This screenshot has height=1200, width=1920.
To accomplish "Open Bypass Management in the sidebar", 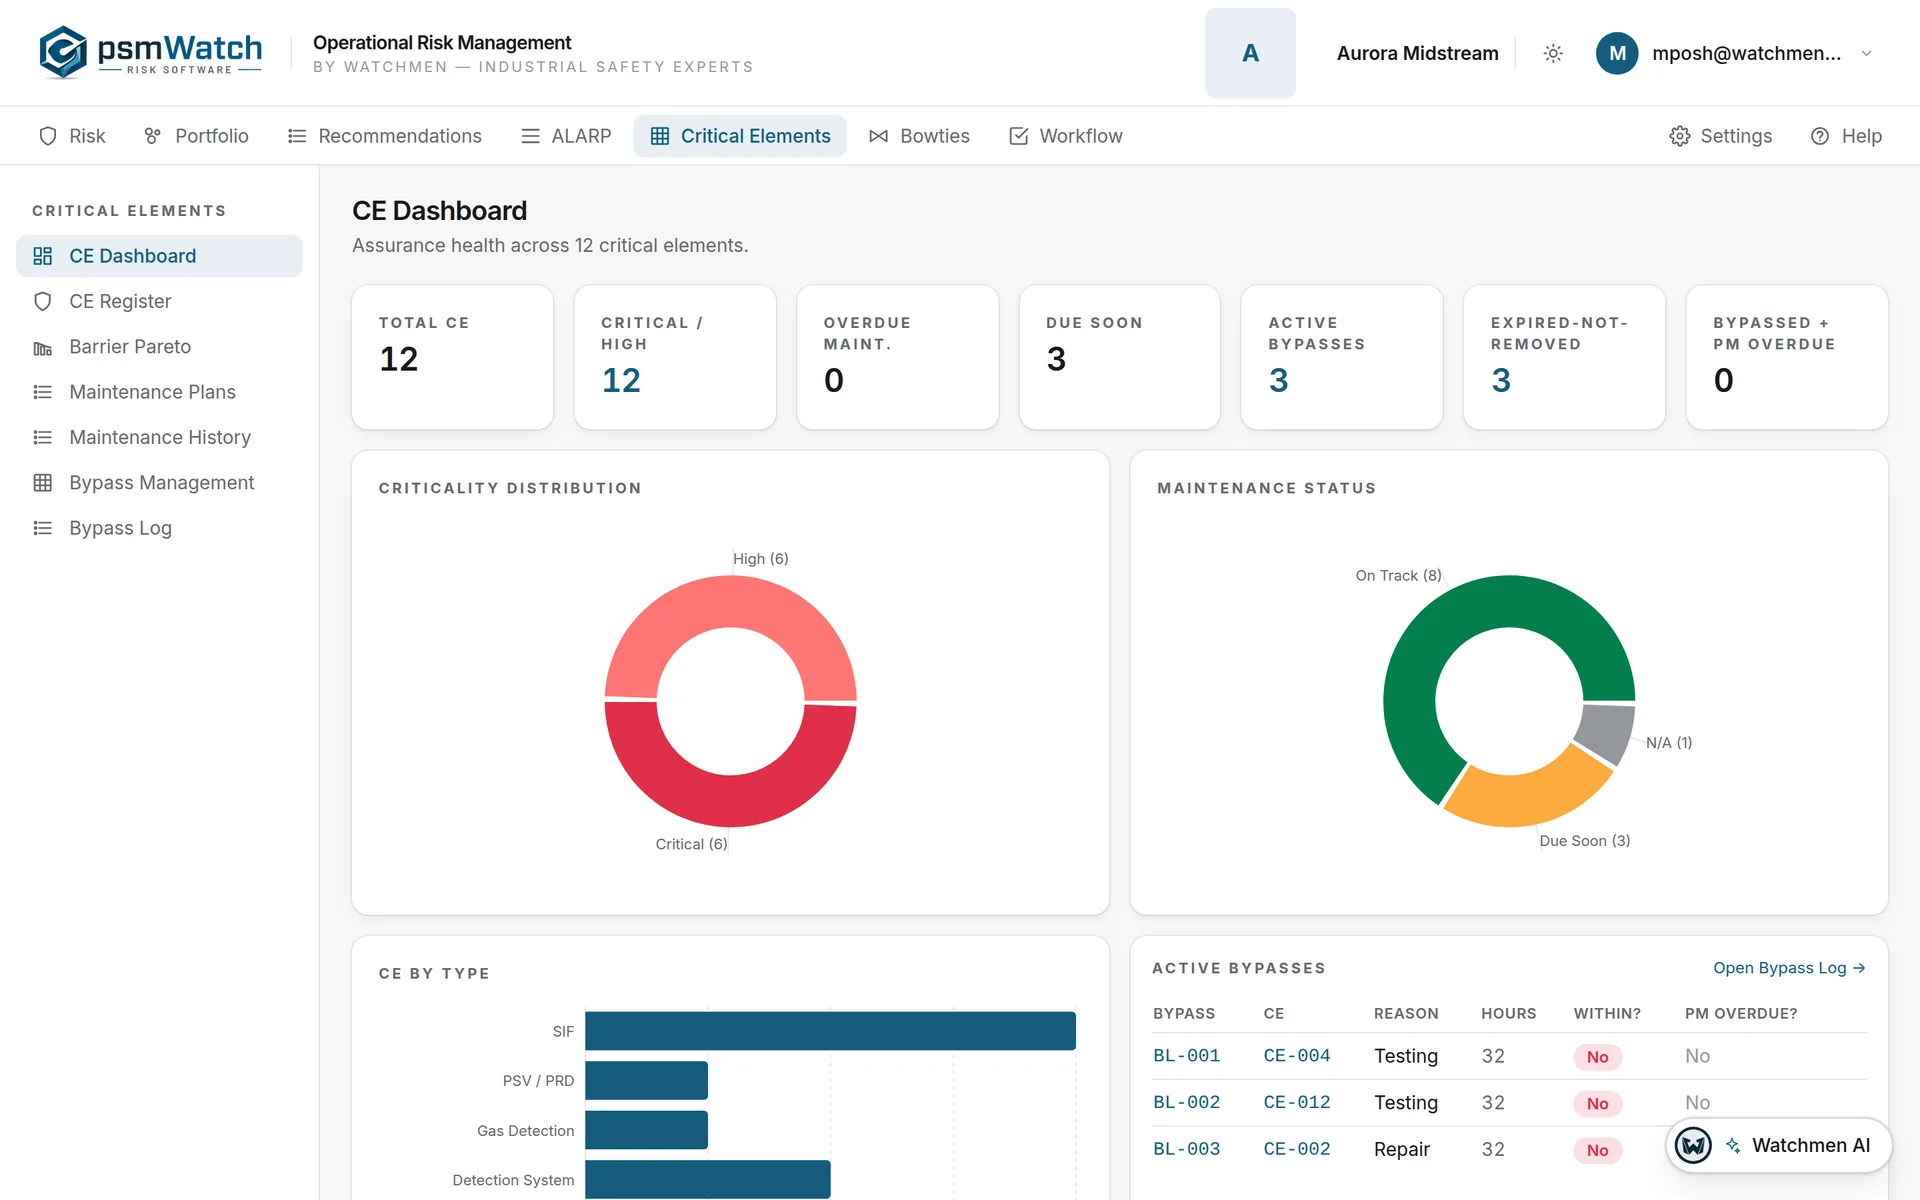I will [x=159, y=483].
